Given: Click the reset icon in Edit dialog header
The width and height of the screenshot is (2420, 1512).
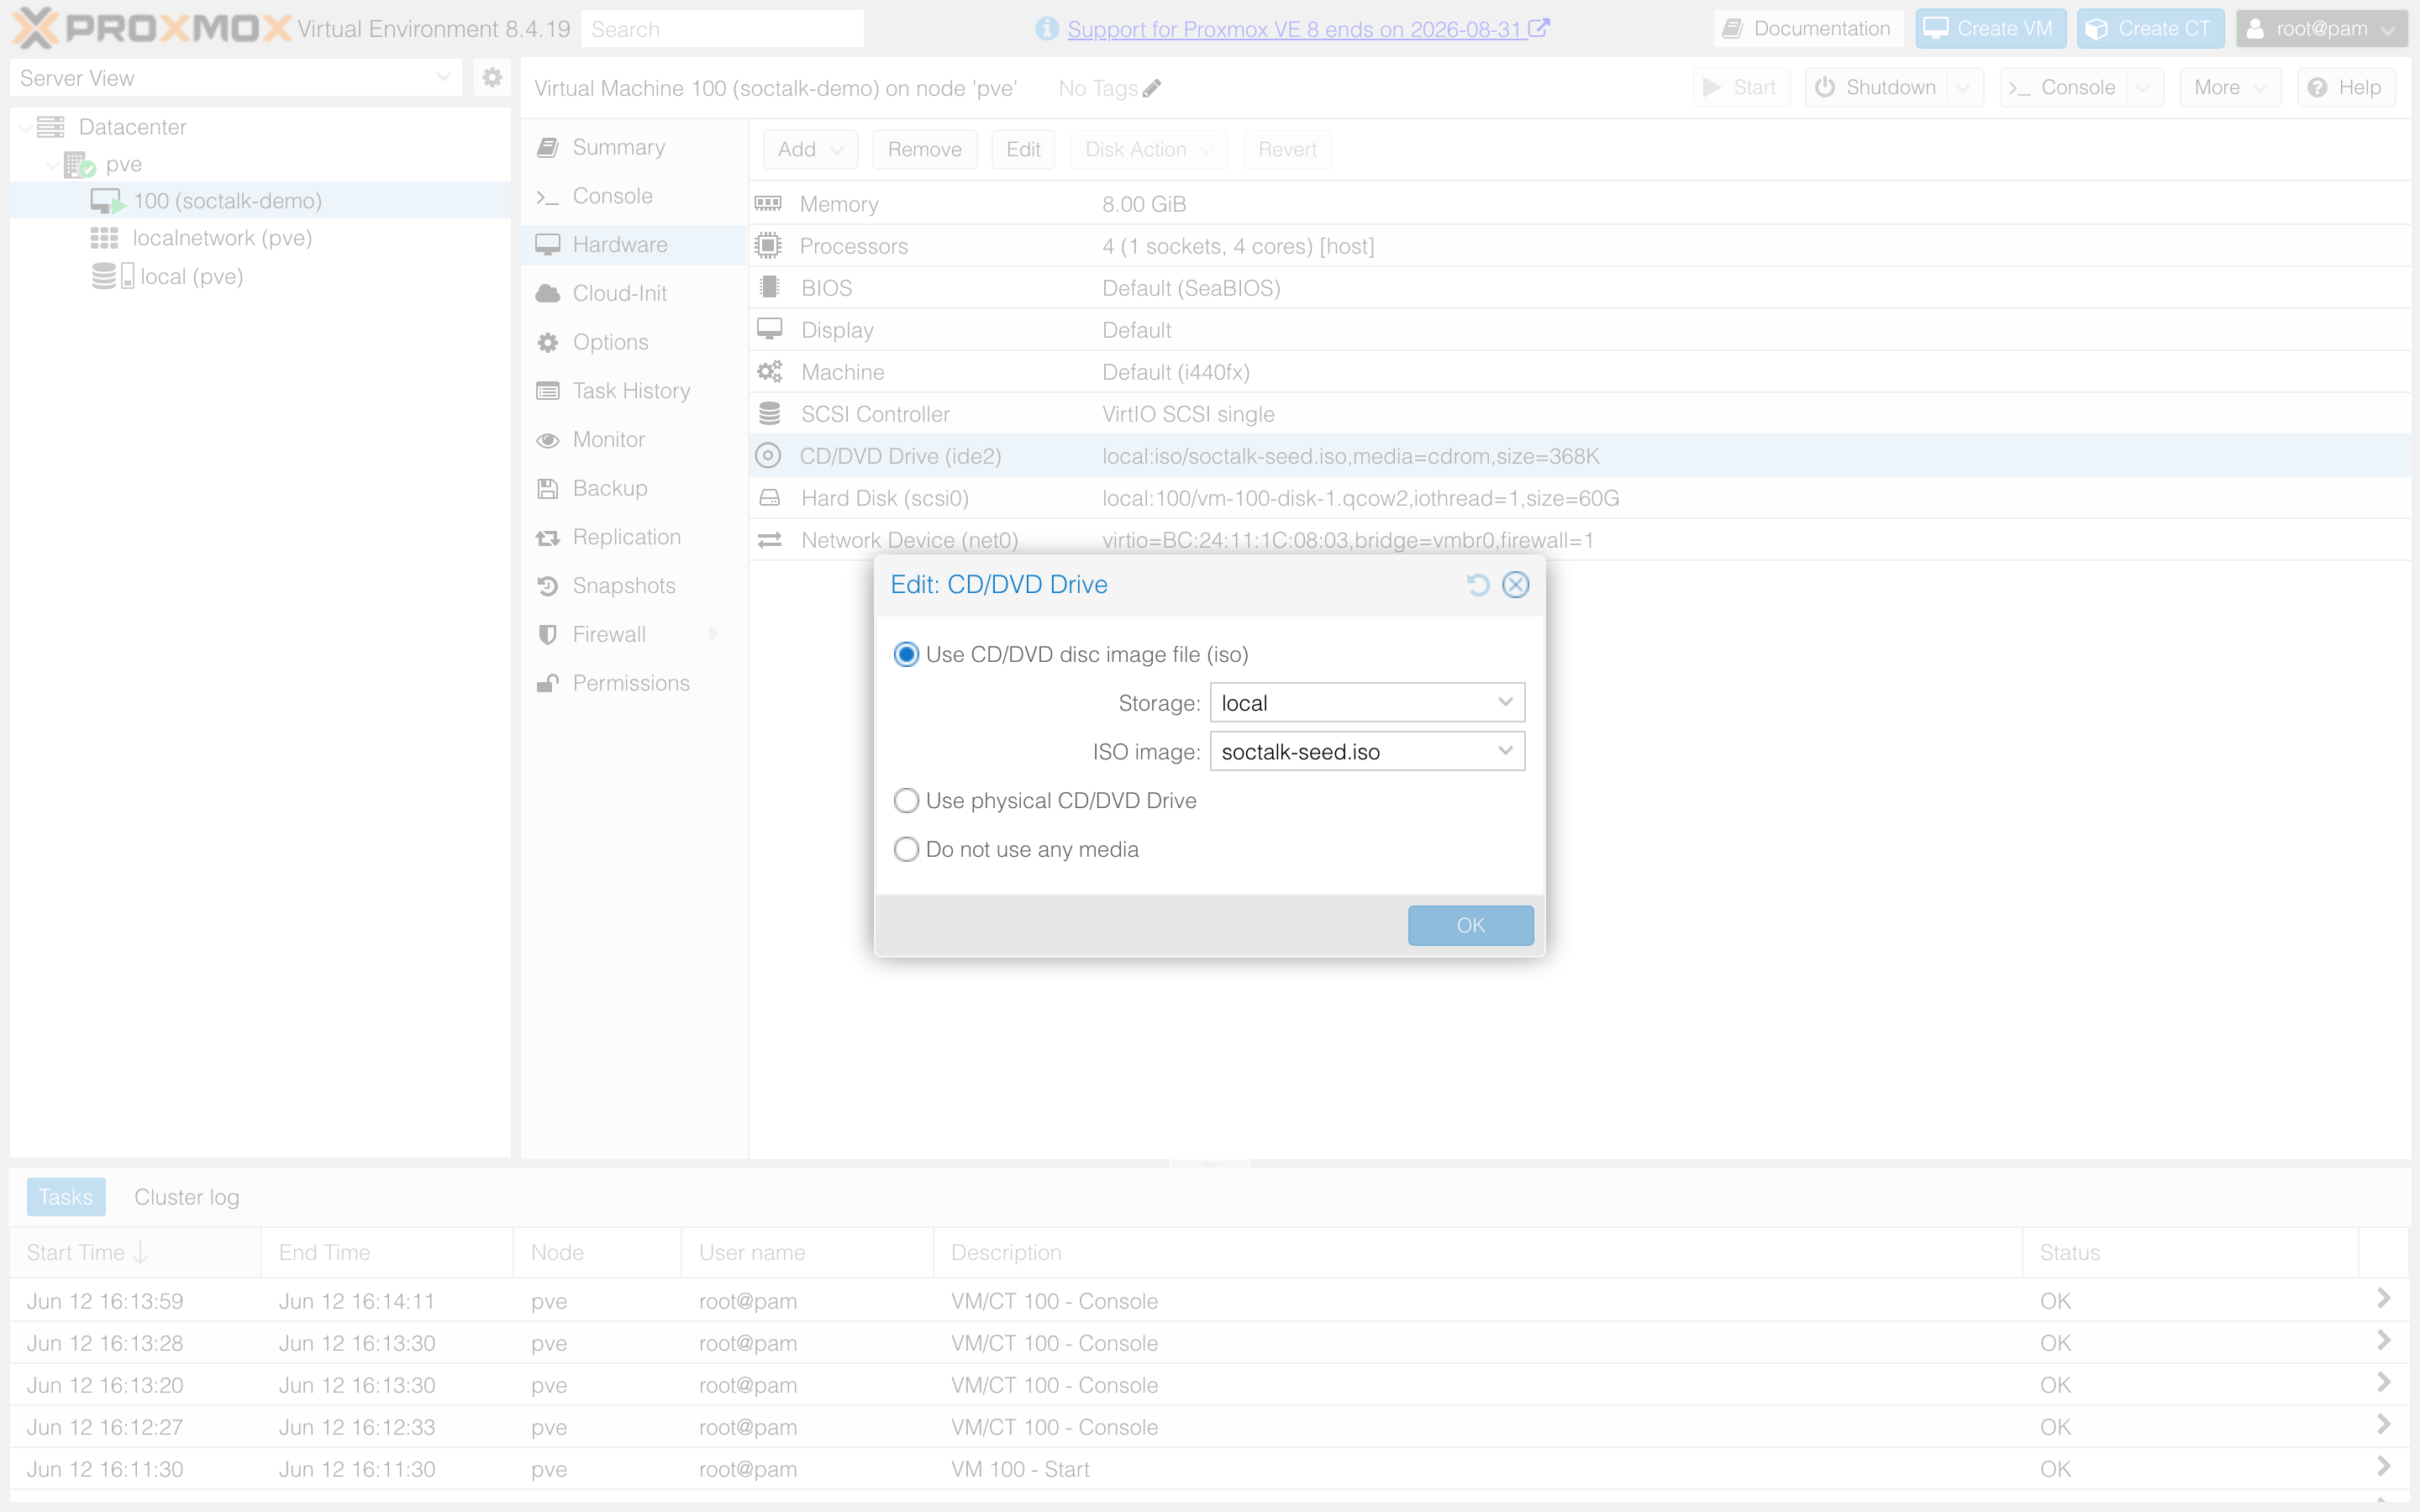Looking at the screenshot, I should click(1478, 585).
